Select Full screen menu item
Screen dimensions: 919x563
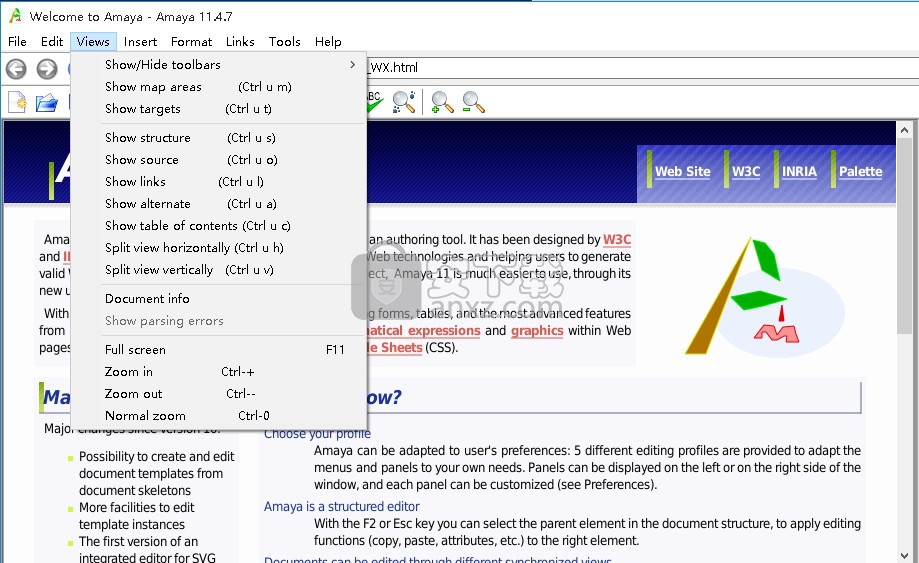tap(219, 350)
